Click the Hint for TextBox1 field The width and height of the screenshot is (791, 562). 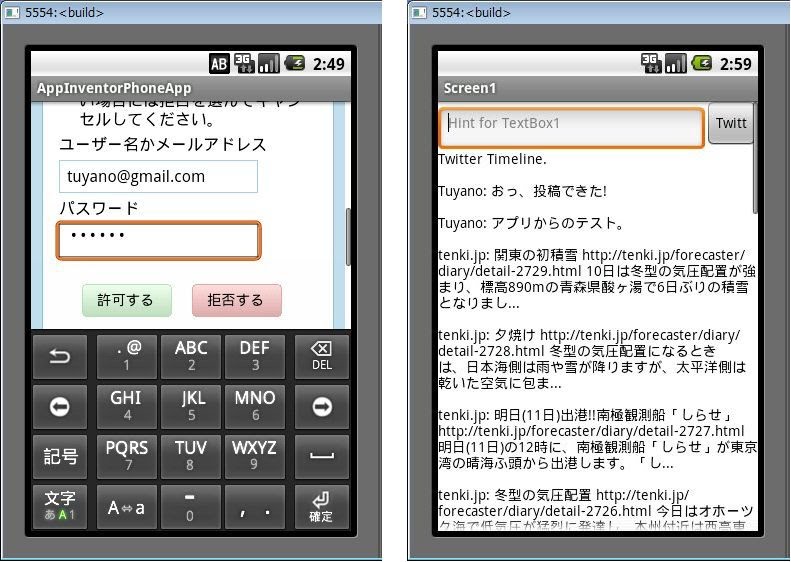(571, 127)
